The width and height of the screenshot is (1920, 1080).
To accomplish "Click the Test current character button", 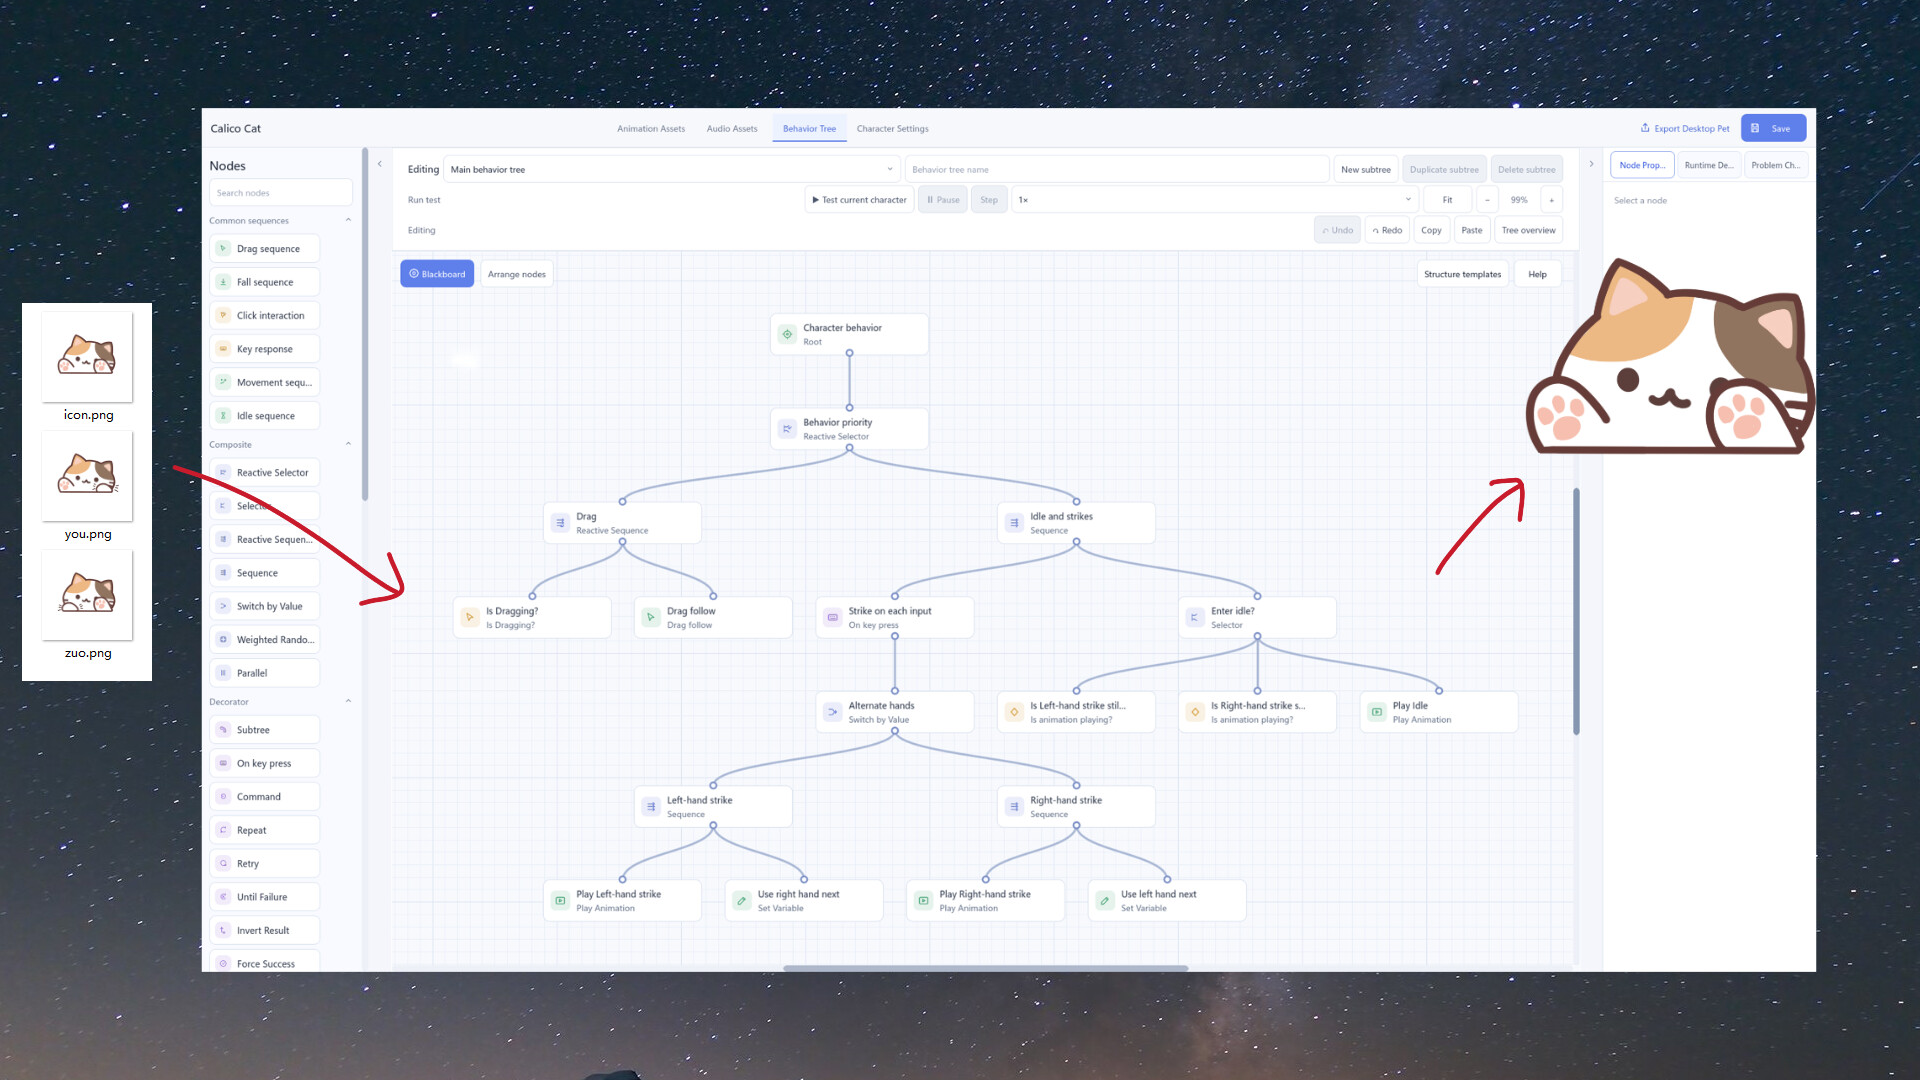I will click(x=859, y=200).
